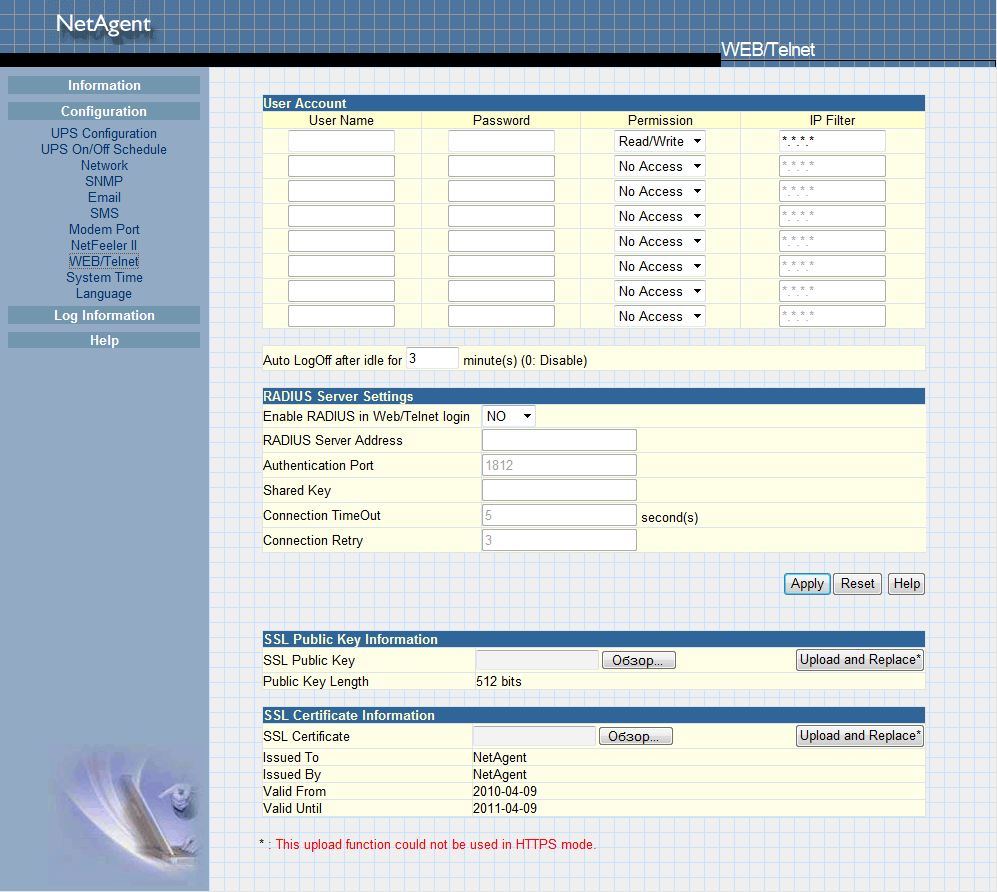Open the Information menu section
Viewport: 997px width, 892px height.
(104, 85)
